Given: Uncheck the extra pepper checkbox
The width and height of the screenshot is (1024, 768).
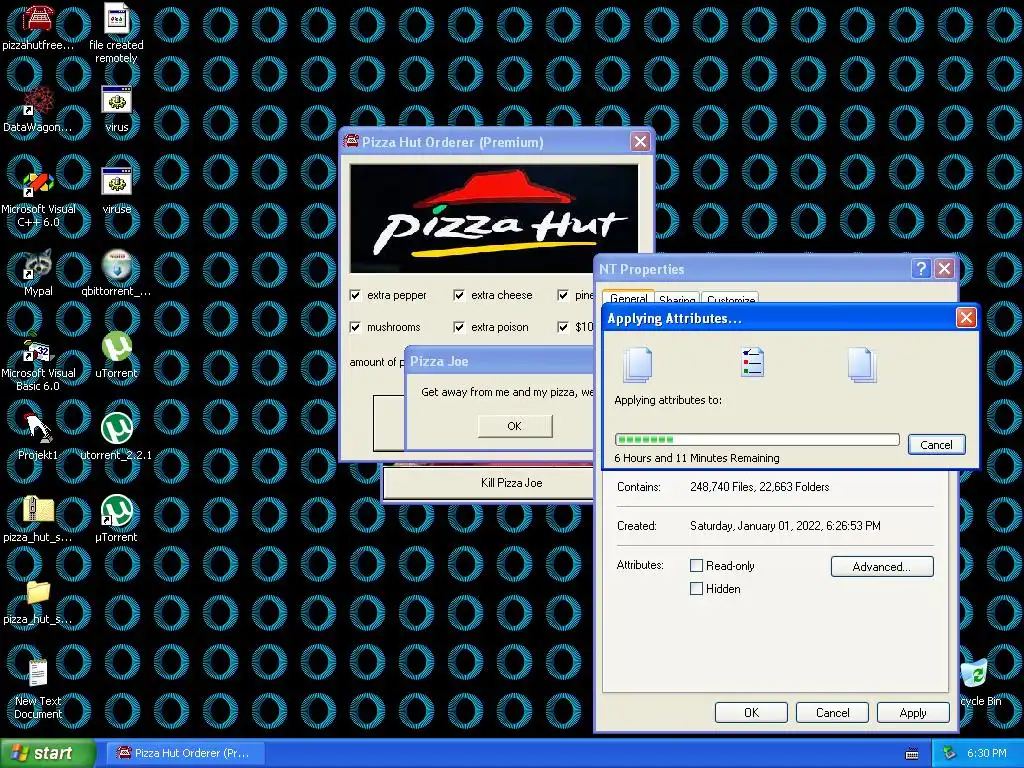Looking at the screenshot, I should pyautogui.click(x=355, y=295).
